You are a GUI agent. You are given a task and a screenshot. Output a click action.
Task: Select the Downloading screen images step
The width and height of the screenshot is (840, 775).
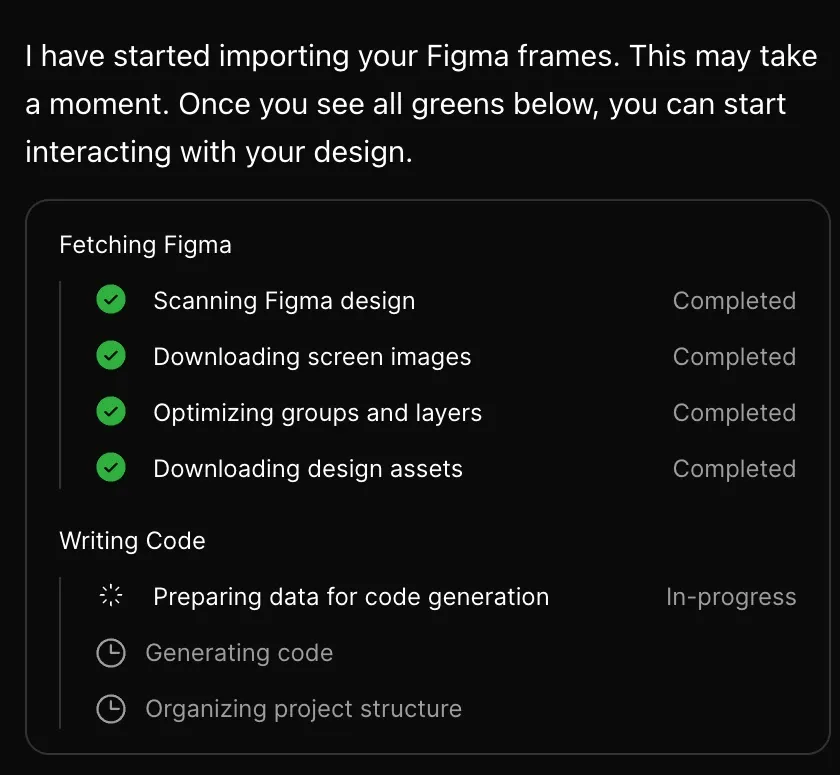point(312,357)
